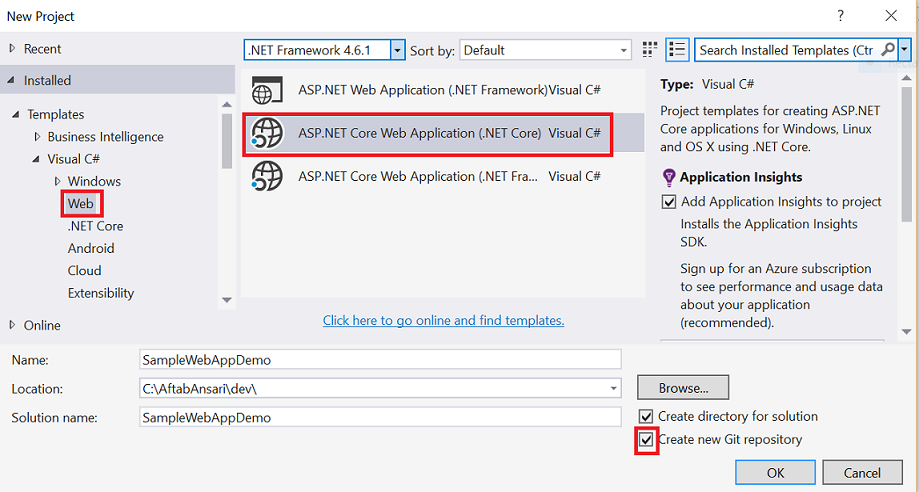919x492 pixels.
Task: Select ASP.NET Core Web Application (.NET Fra... template name
Action: click(417, 177)
